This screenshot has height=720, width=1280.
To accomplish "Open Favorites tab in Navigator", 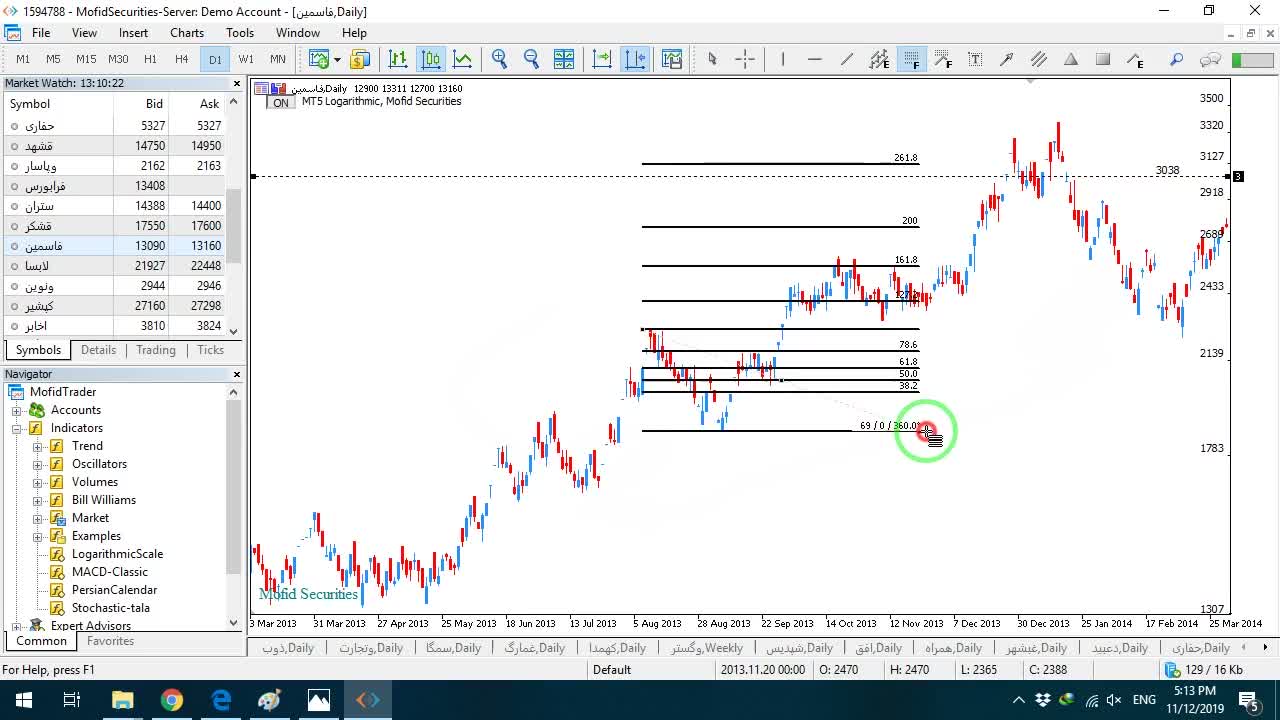I will pyautogui.click(x=110, y=641).
